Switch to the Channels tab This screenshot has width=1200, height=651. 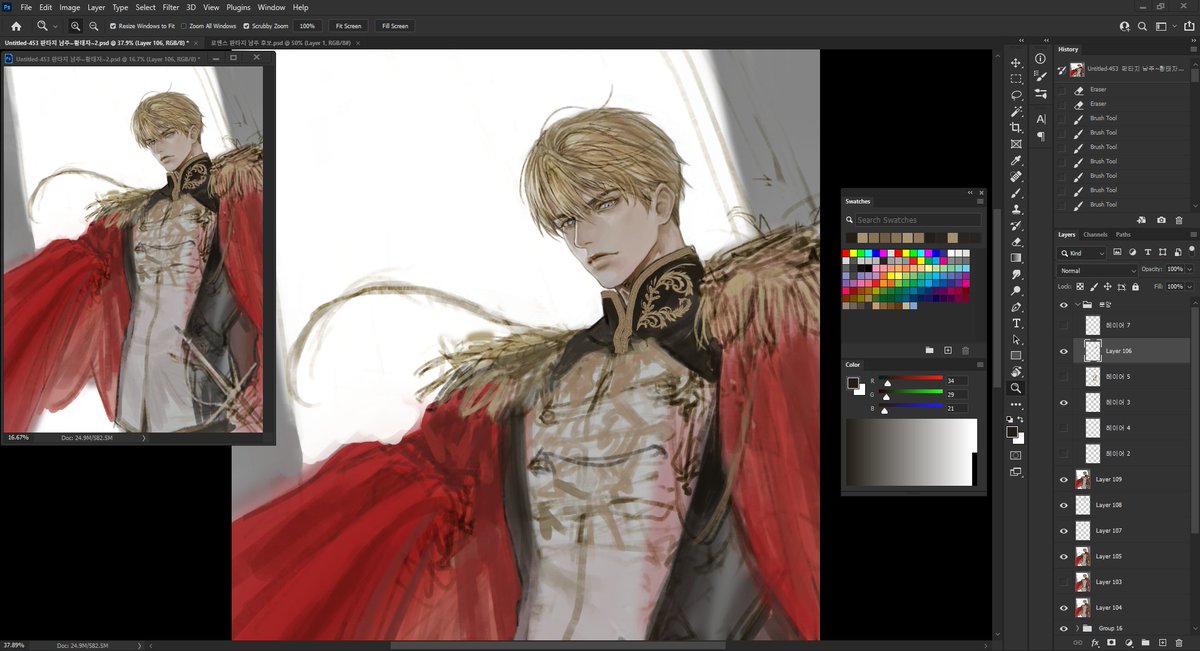(1095, 235)
